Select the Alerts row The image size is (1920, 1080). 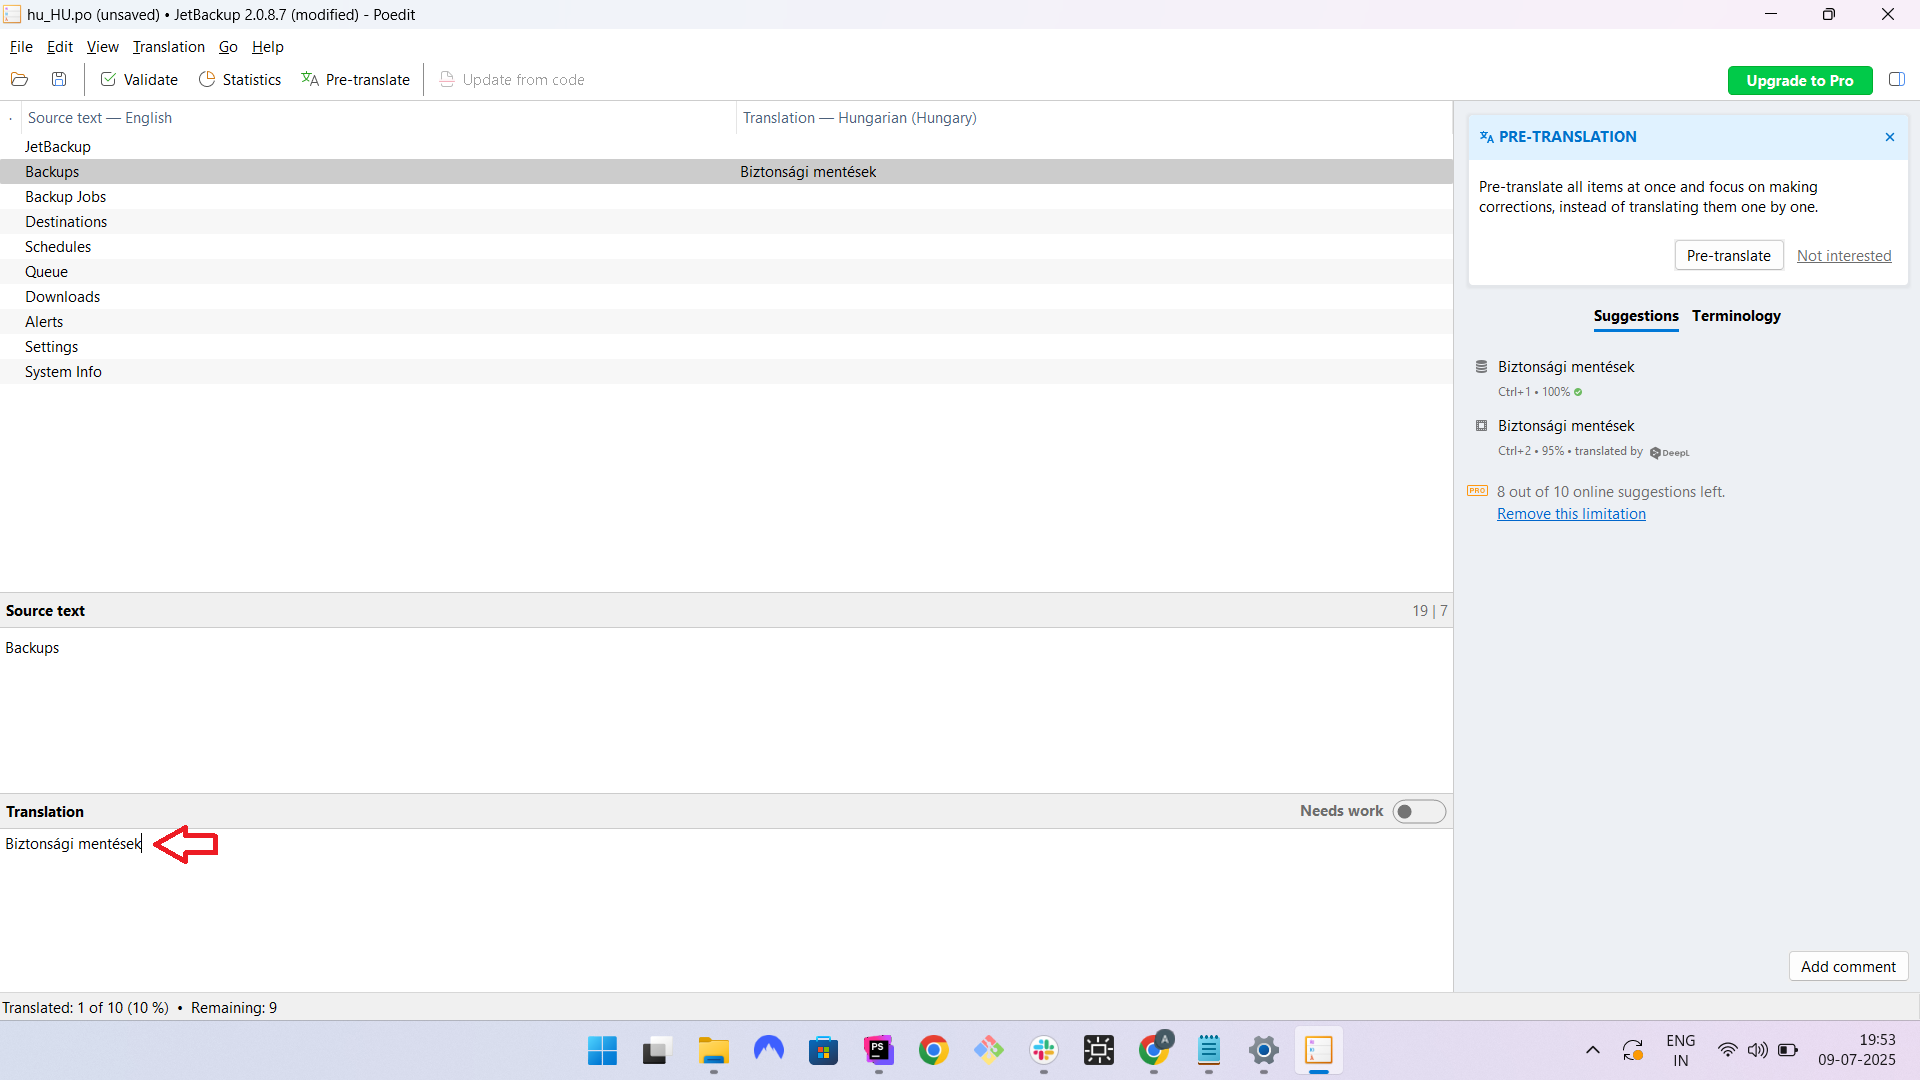point(726,322)
